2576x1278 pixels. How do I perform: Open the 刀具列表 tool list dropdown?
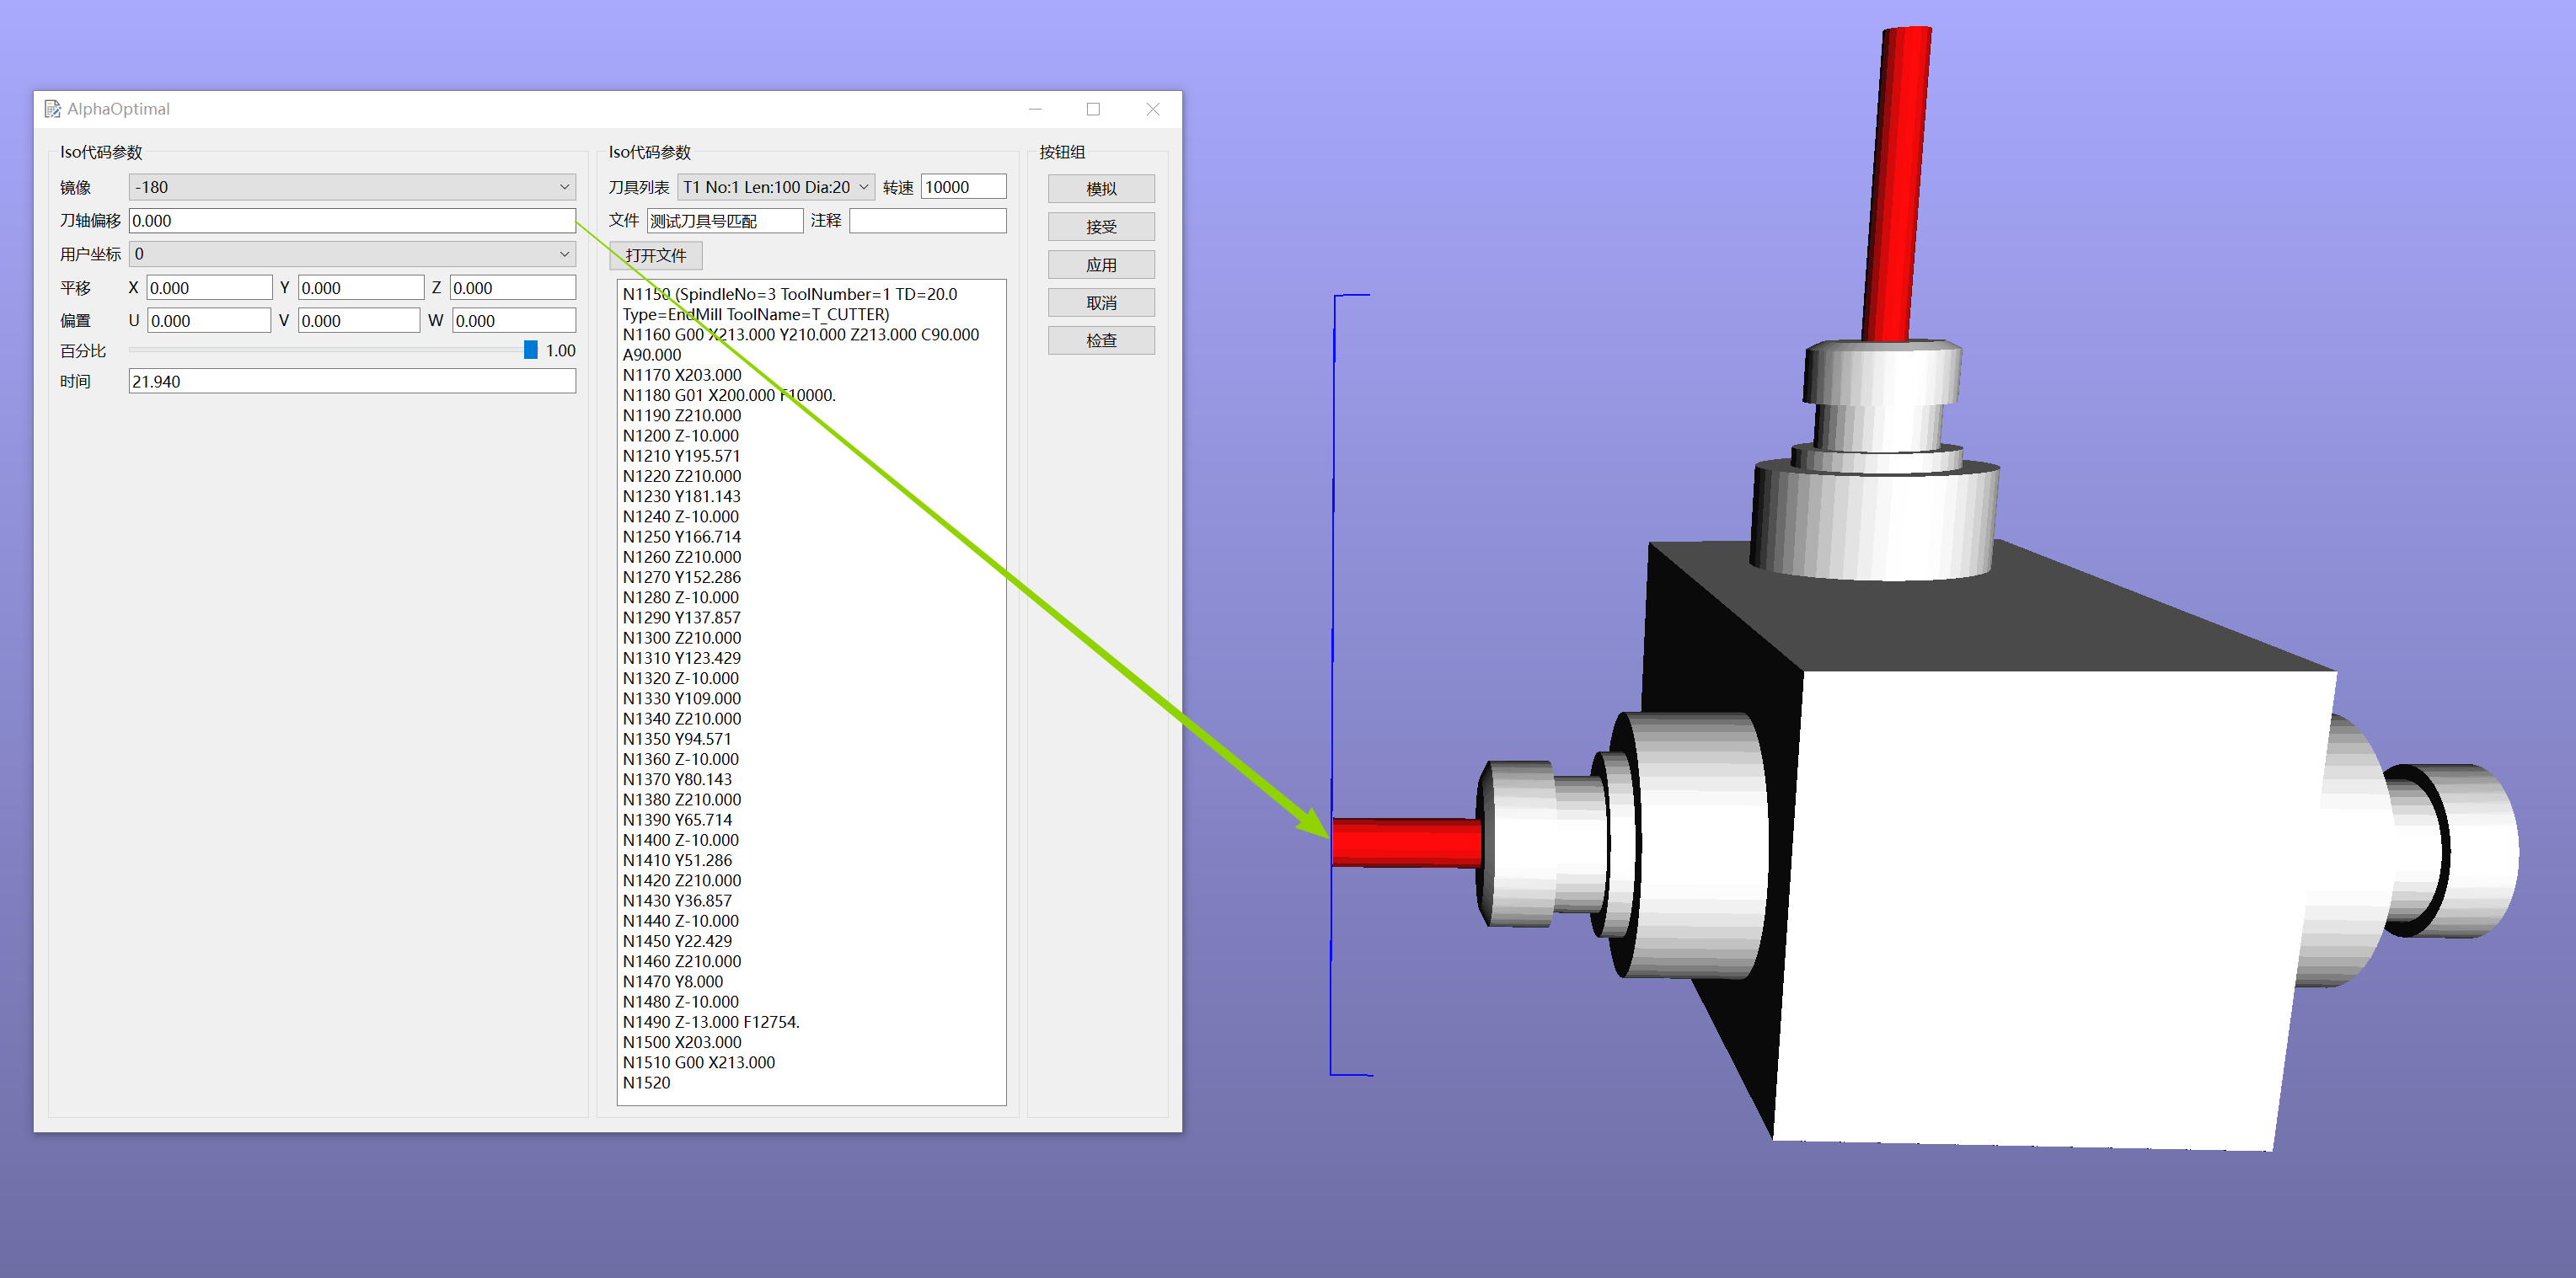pyautogui.click(x=775, y=187)
